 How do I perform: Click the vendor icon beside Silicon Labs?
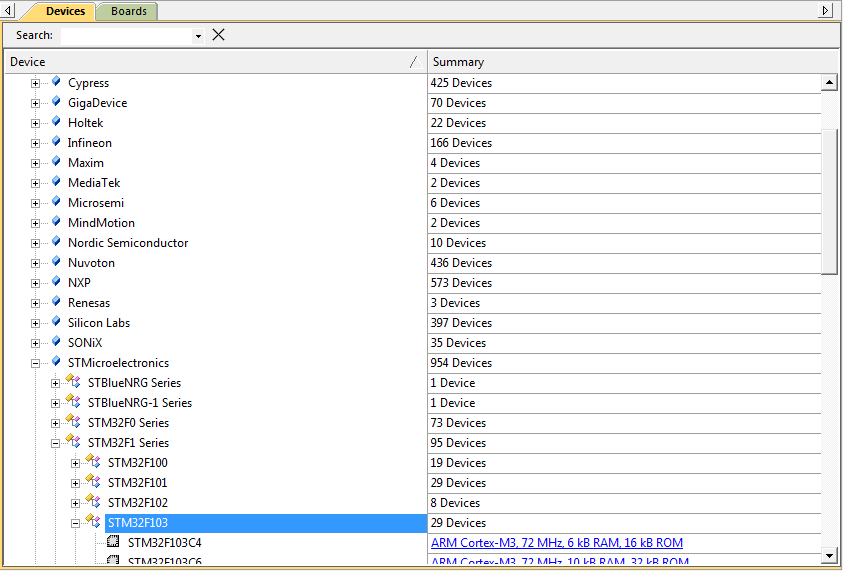(56, 322)
